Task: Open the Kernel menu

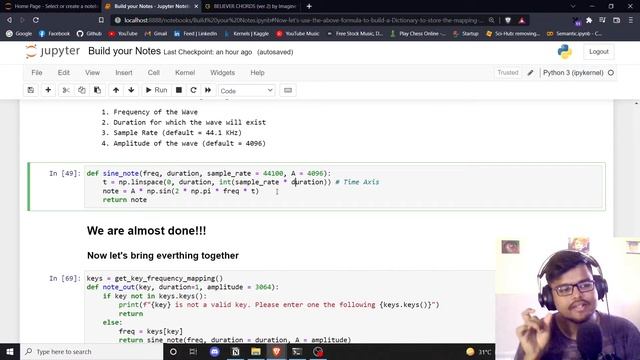Action: click(185, 73)
